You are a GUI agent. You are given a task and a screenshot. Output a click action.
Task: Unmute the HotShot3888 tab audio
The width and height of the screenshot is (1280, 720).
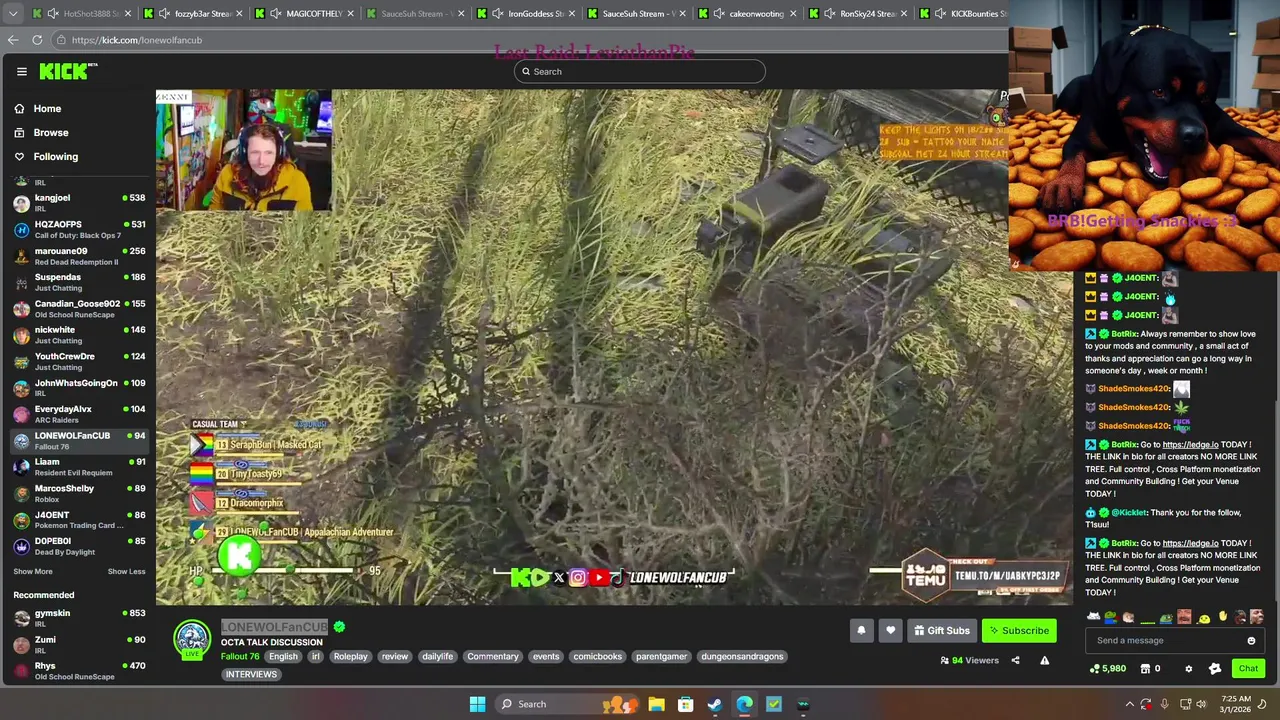[53, 14]
